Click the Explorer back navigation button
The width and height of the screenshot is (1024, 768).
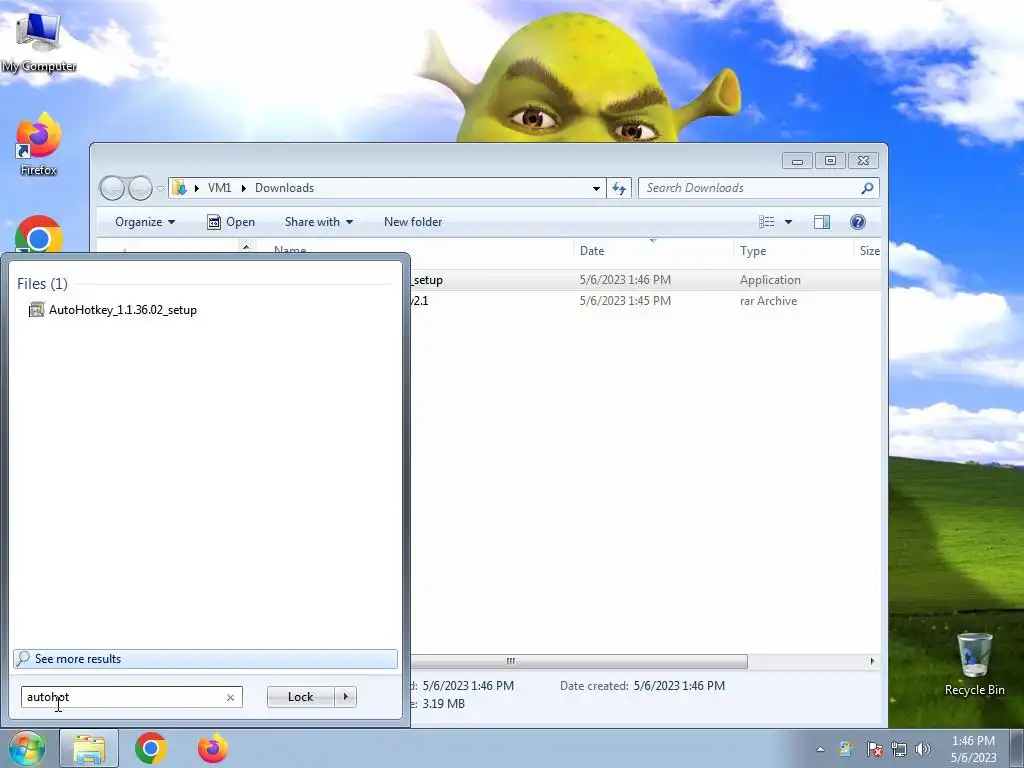tap(112, 188)
